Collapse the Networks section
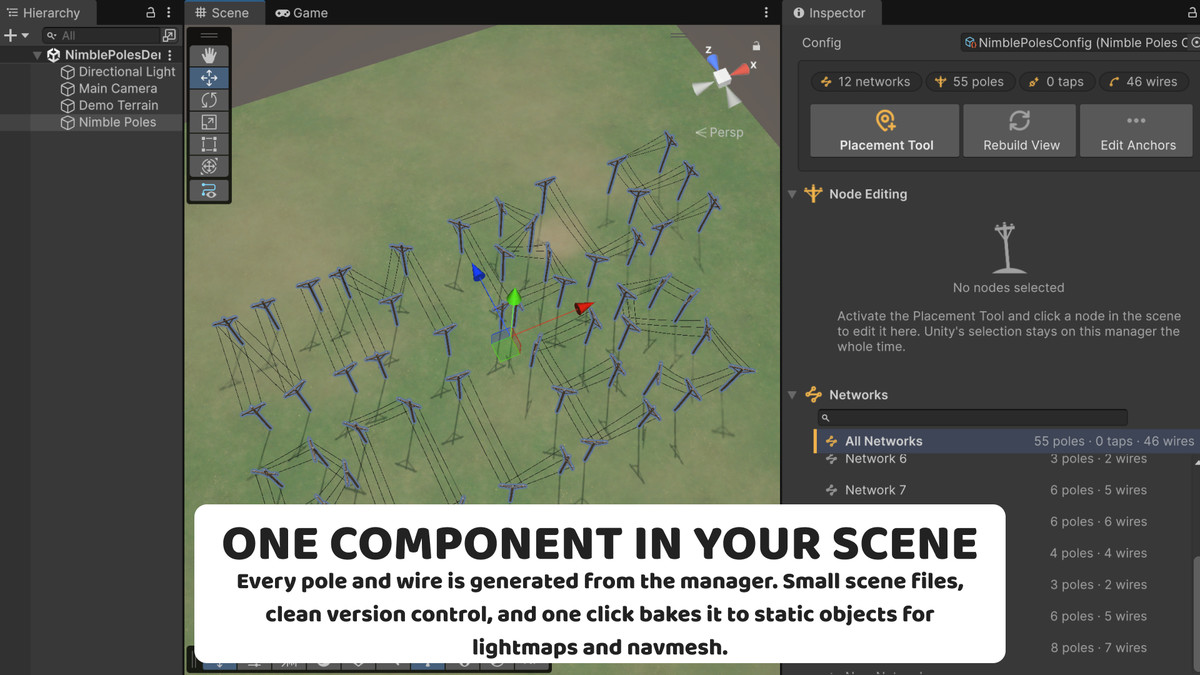The height and width of the screenshot is (675, 1200). coord(792,395)
